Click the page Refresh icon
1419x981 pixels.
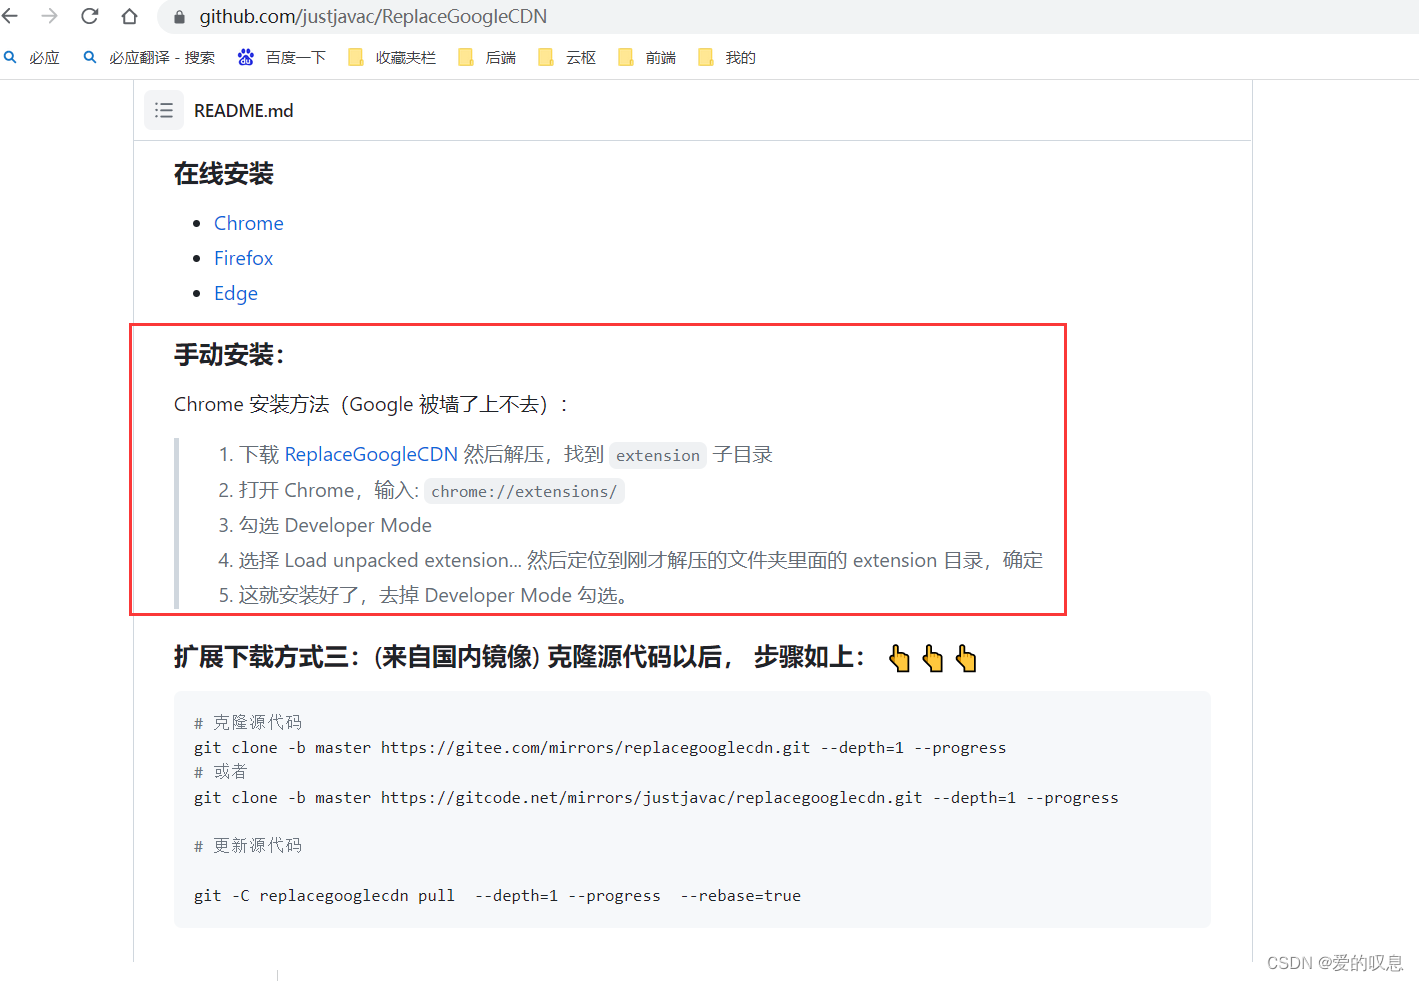[89, 16]
